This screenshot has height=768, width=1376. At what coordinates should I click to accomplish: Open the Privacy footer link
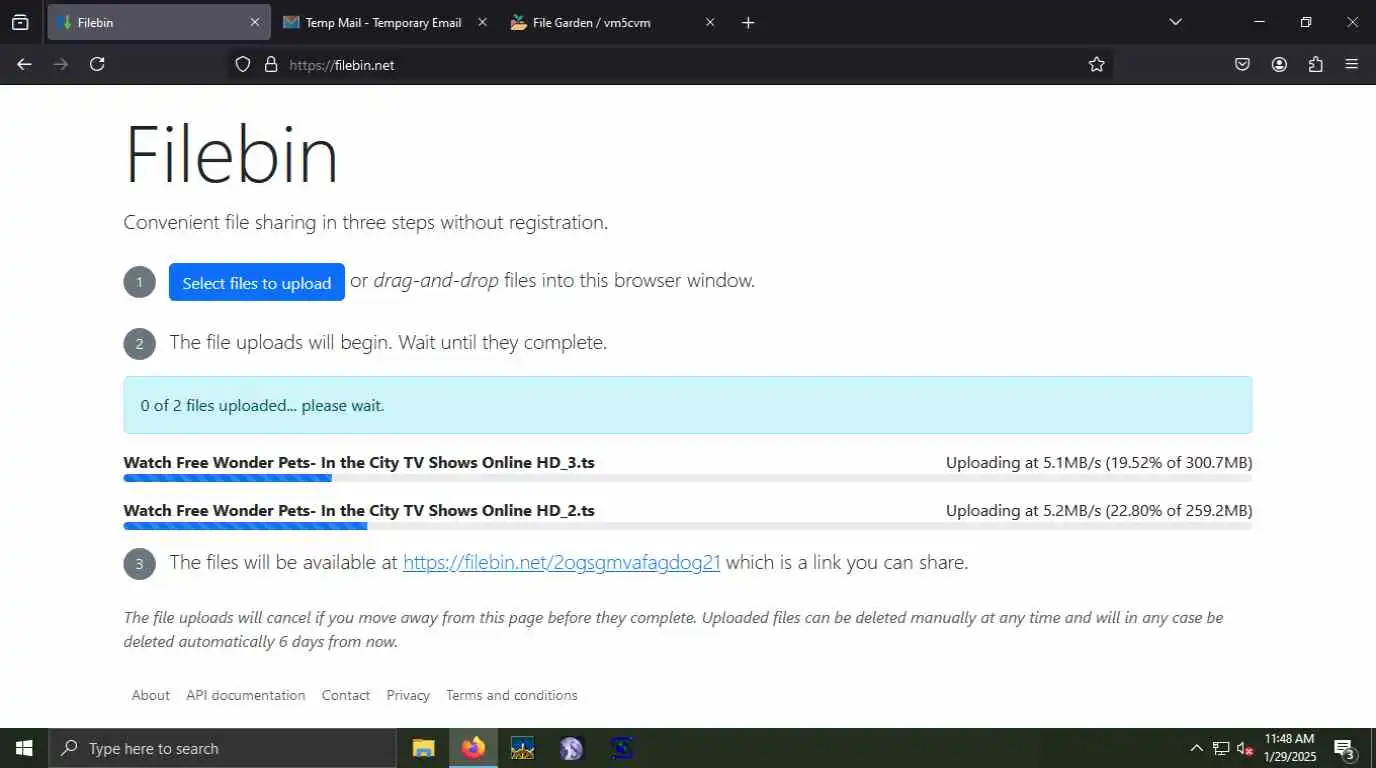coord(408,695)
